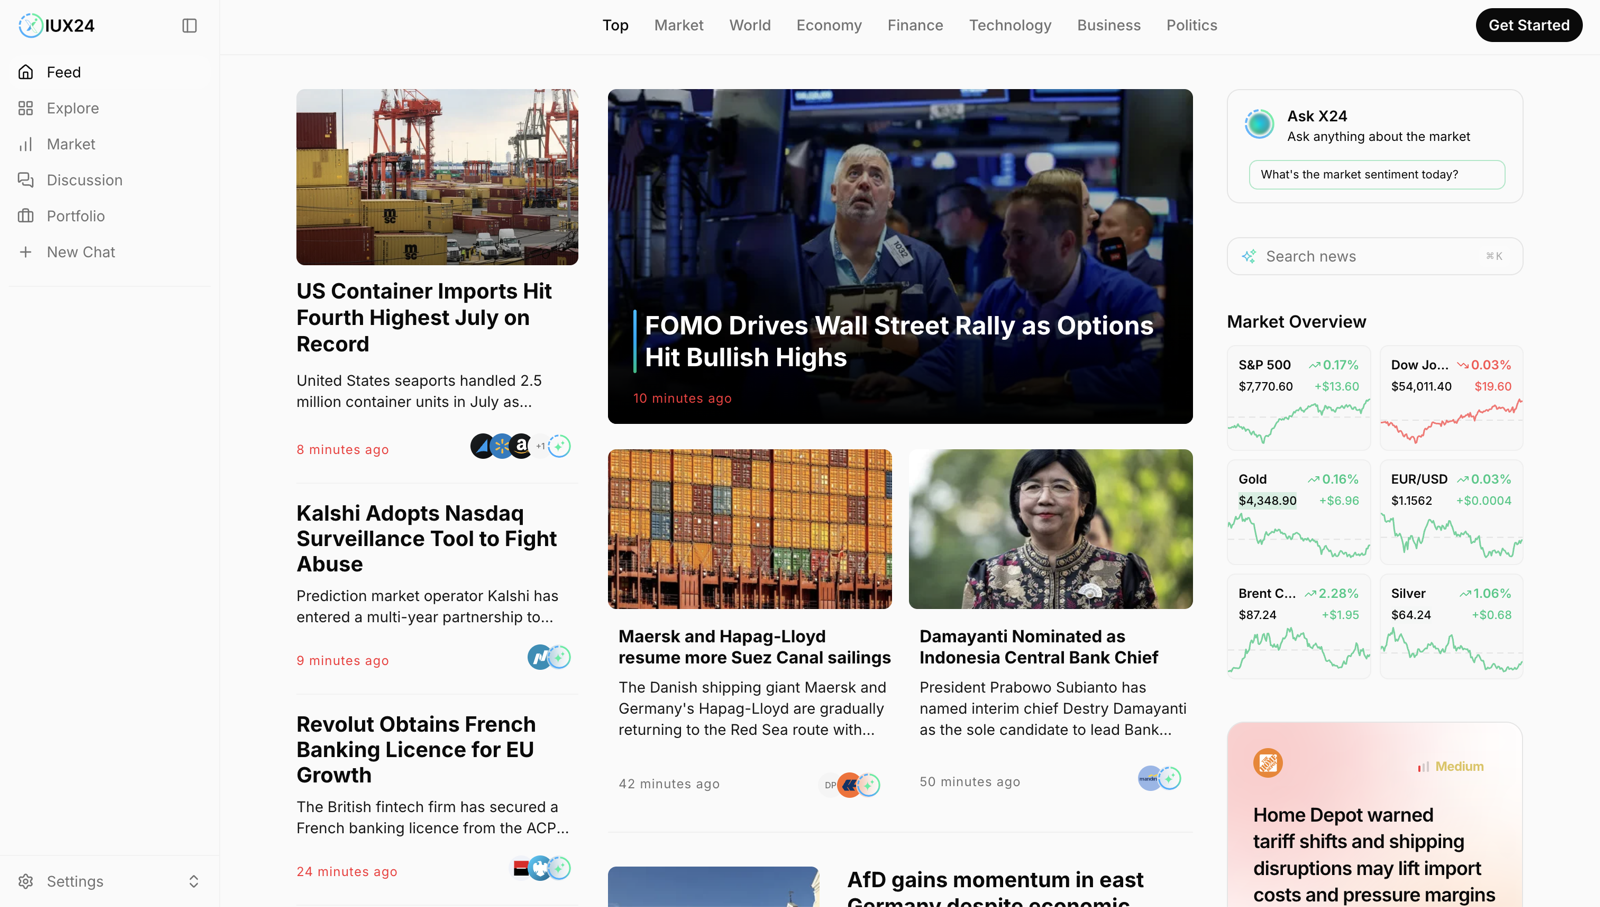Viewport: 1600px width, 907px height.
Task: Start a New Chat with the plus icon
Action: [26, 252]
